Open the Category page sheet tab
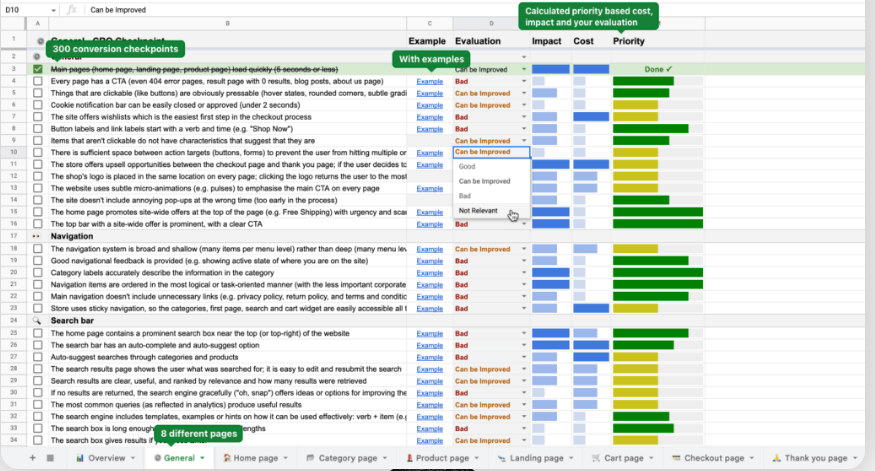 [x=347, y=458]
